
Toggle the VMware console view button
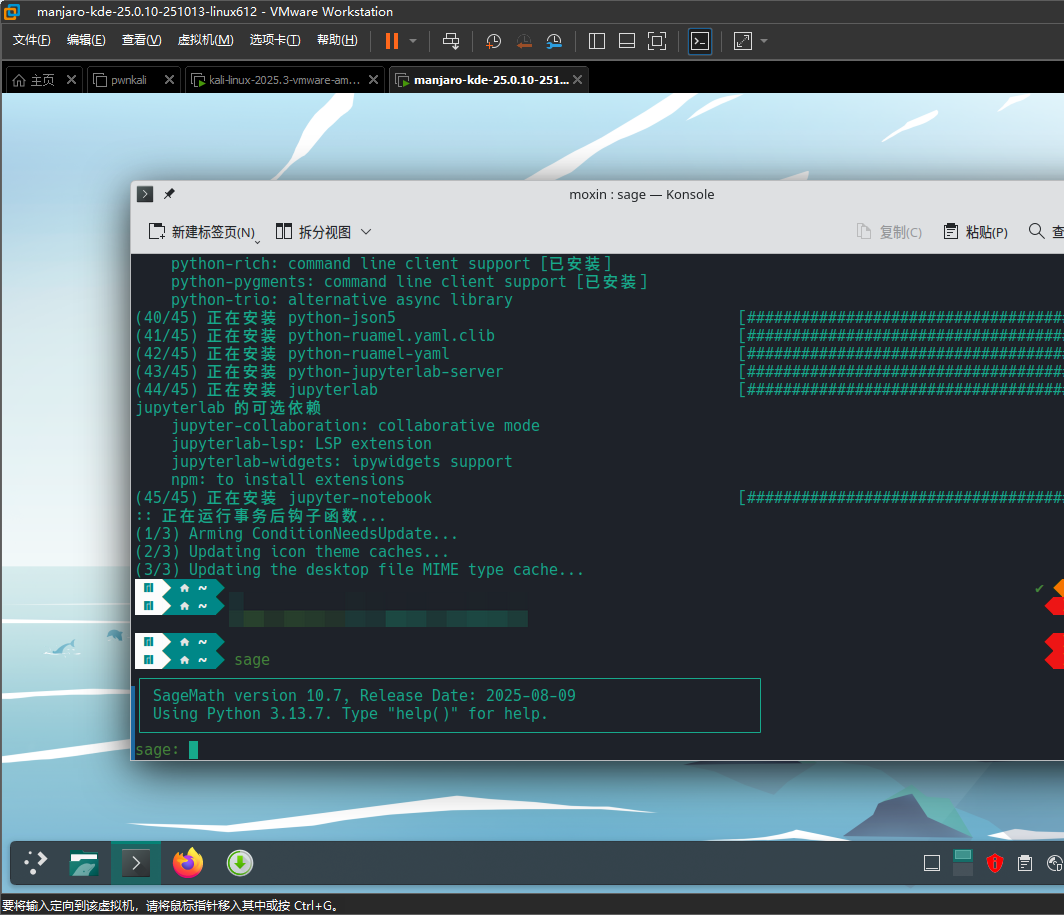[x=700, y=41]
